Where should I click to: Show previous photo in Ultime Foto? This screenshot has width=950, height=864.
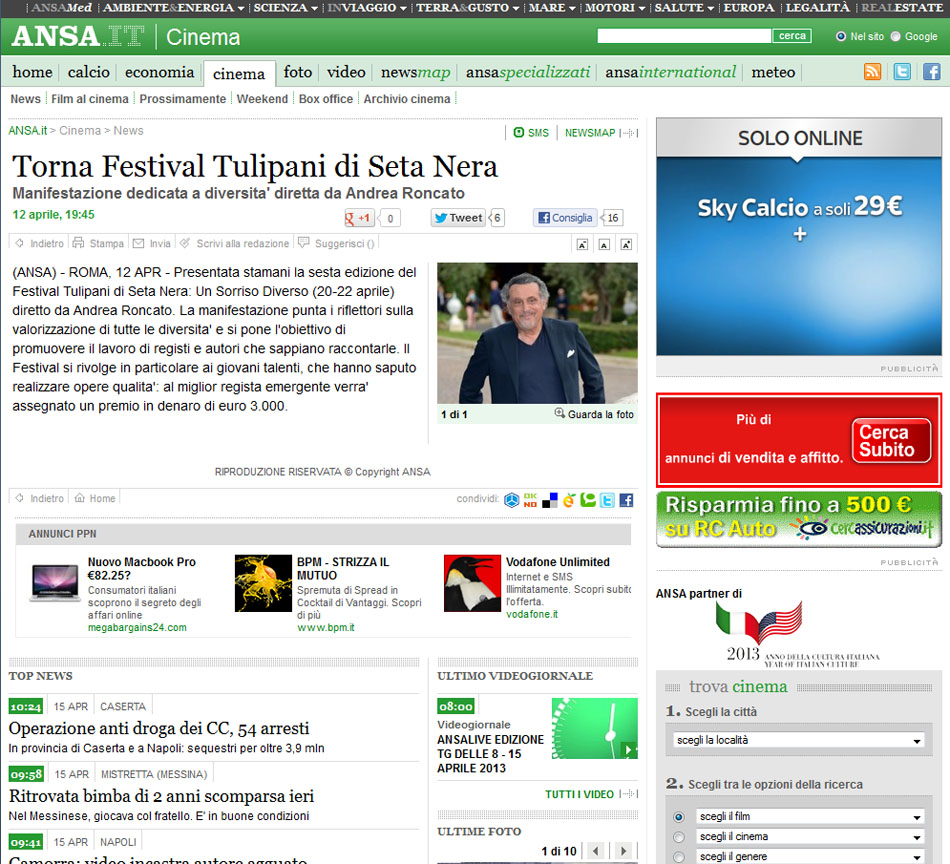596,851
